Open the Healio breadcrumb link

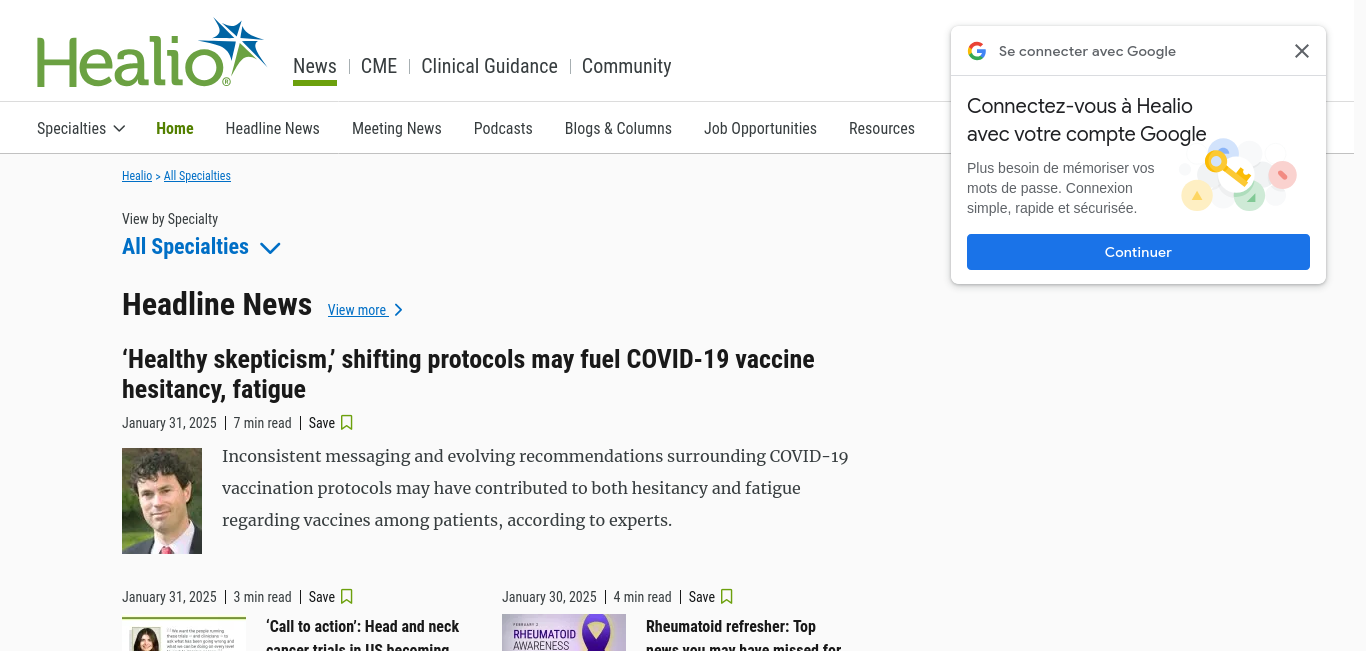pos(137,176)
